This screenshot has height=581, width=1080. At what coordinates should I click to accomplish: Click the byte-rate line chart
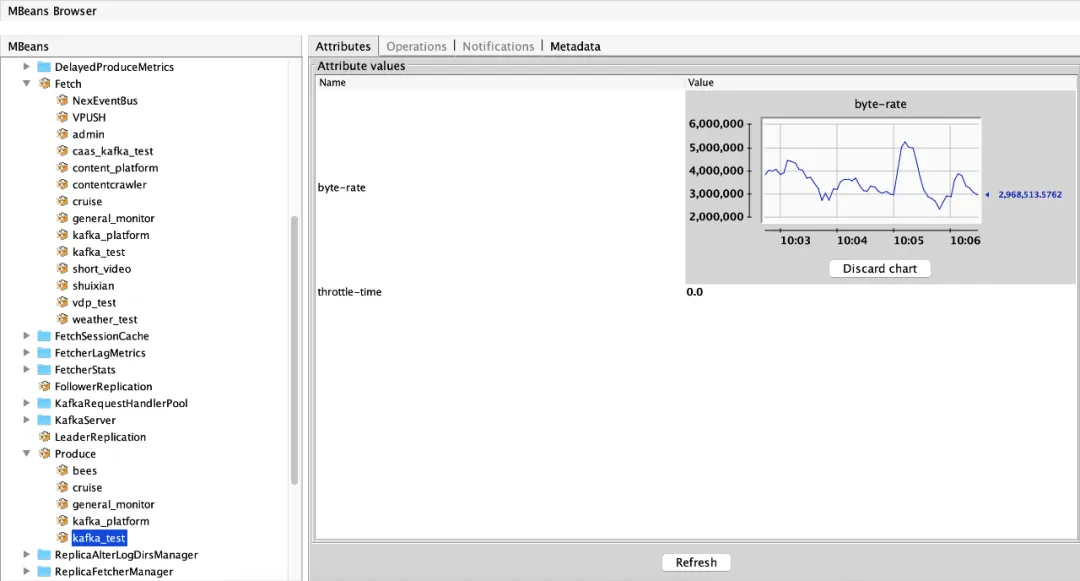(x=871, y=170)
